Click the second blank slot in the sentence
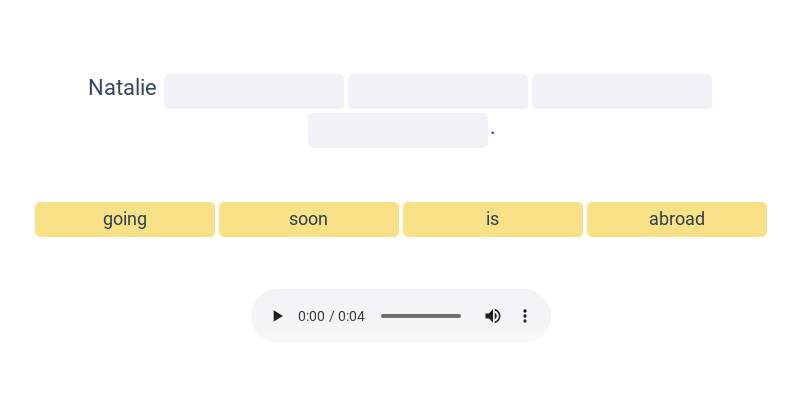The width and height of the screenshot is (800, 400). click(438, 91)
